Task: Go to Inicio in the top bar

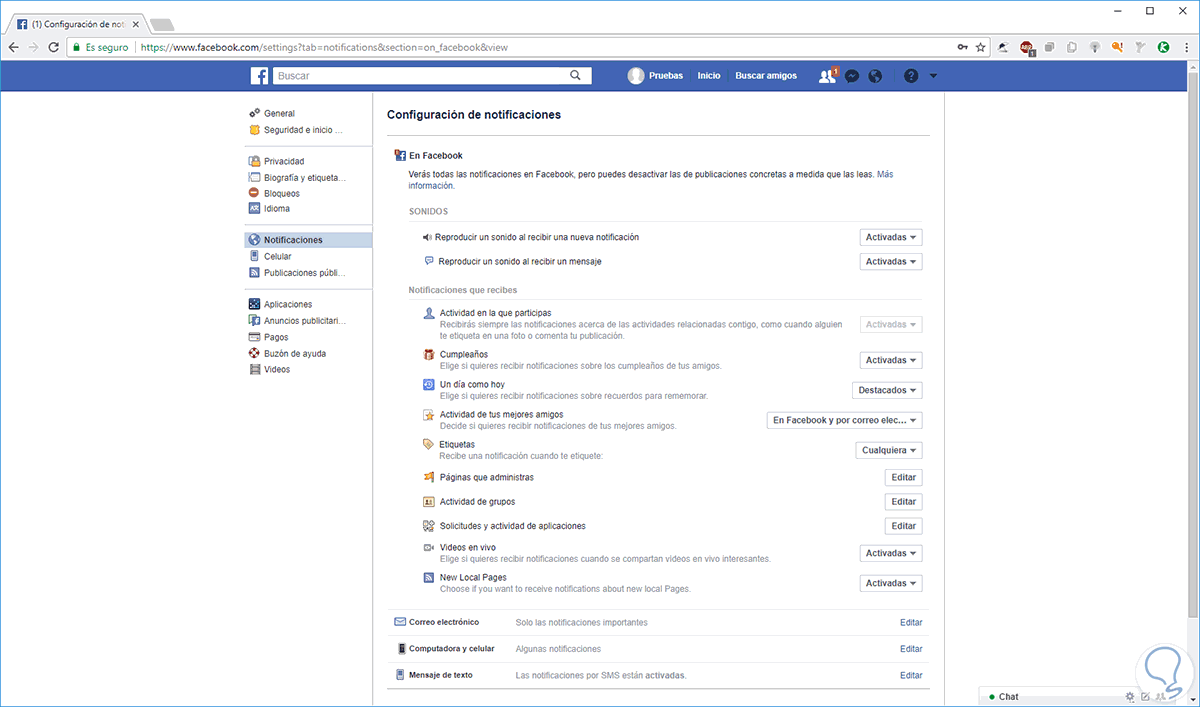Action: pos(709,76)
